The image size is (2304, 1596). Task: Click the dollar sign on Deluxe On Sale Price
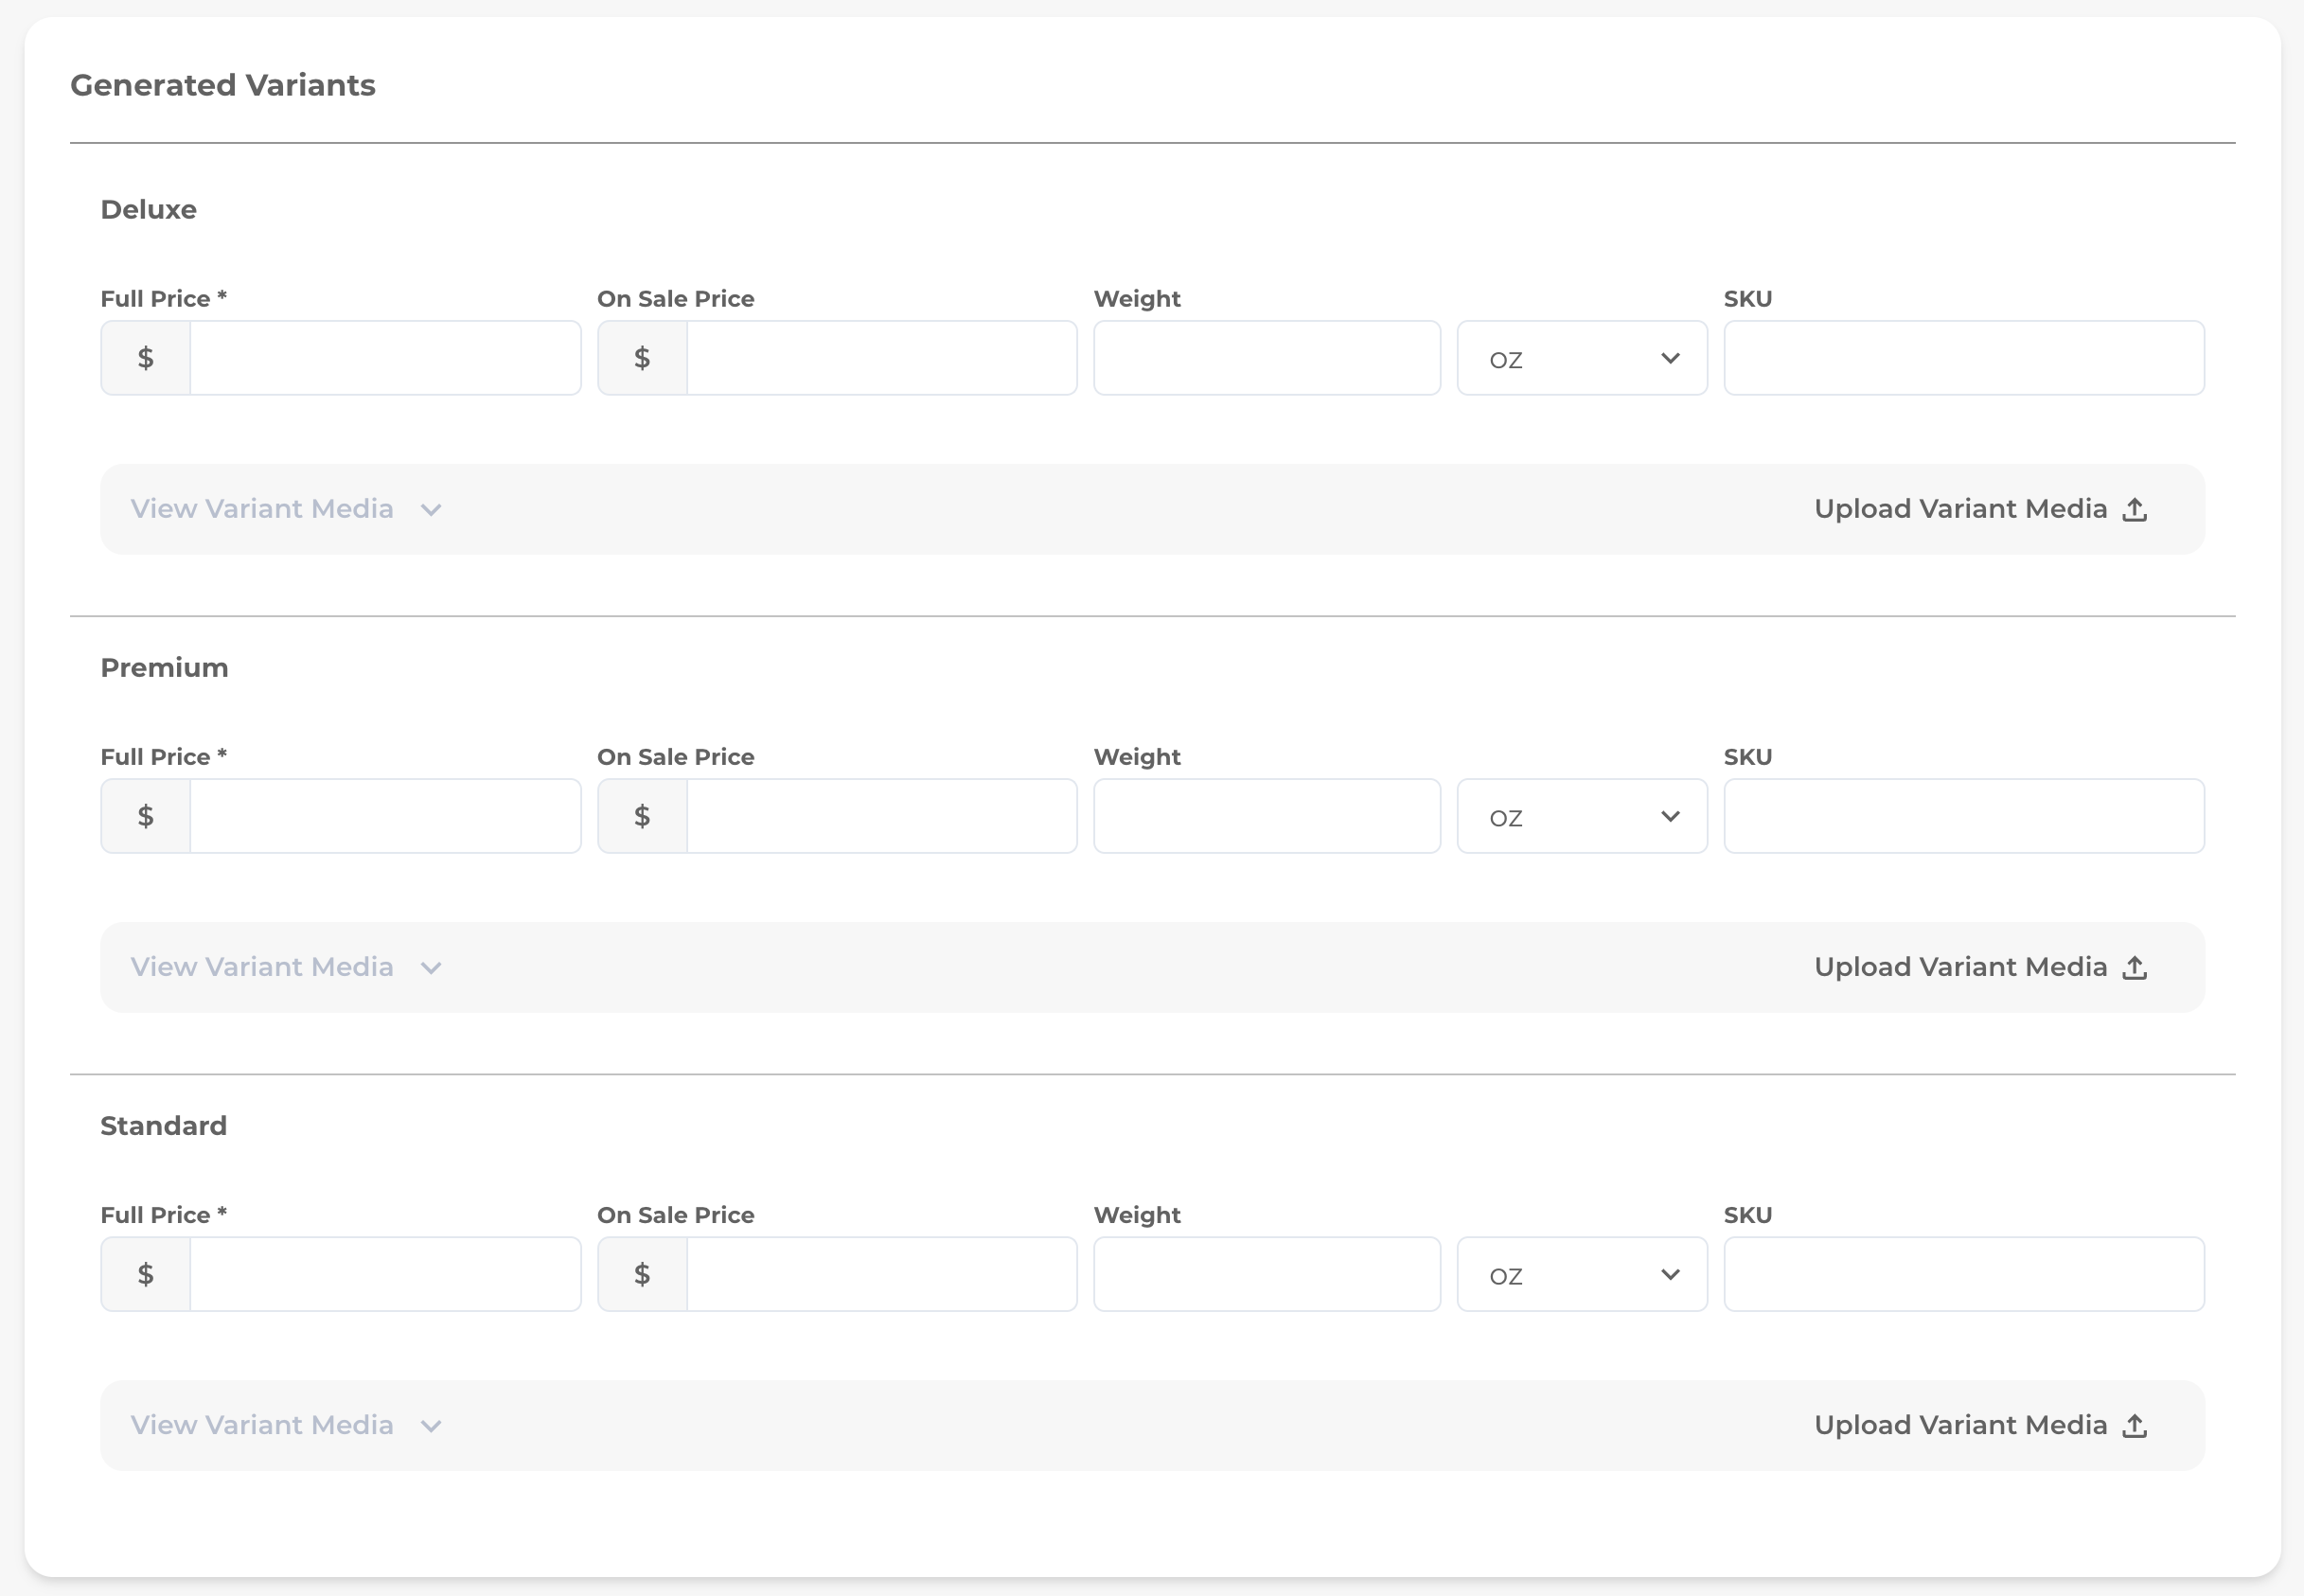pos(642,358)
